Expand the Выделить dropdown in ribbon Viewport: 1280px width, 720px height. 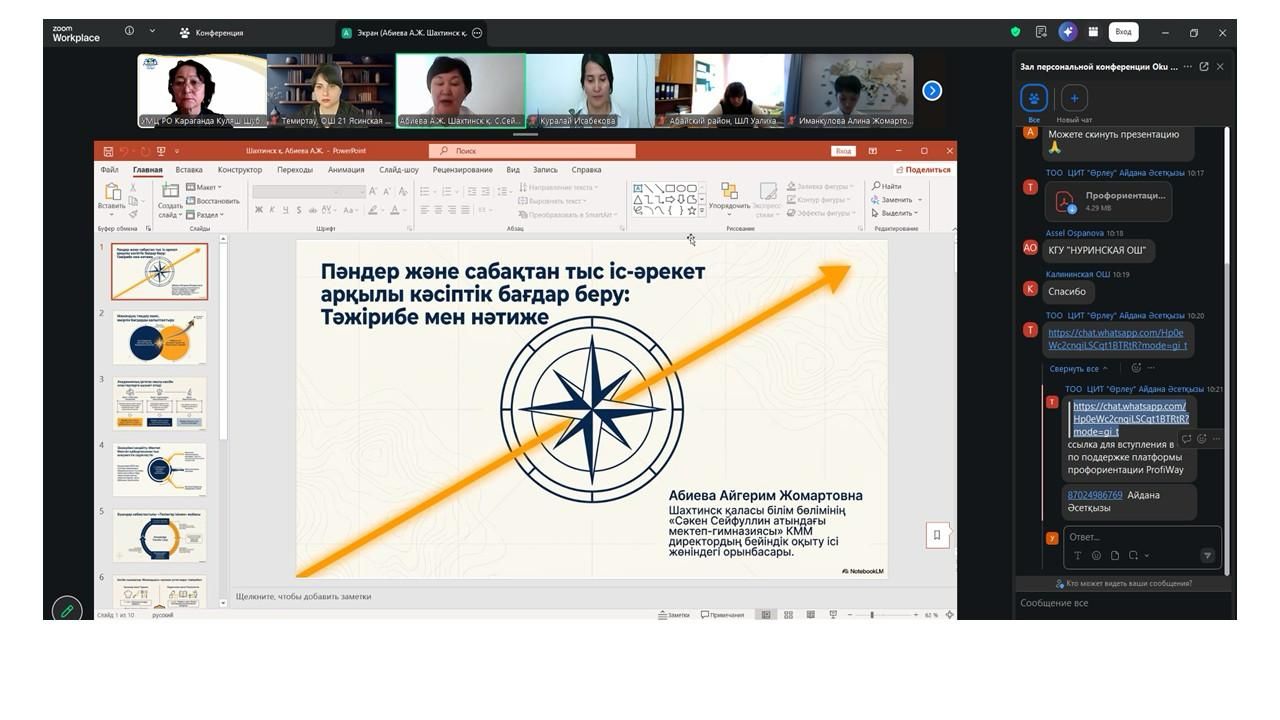[x=897, y=213]
